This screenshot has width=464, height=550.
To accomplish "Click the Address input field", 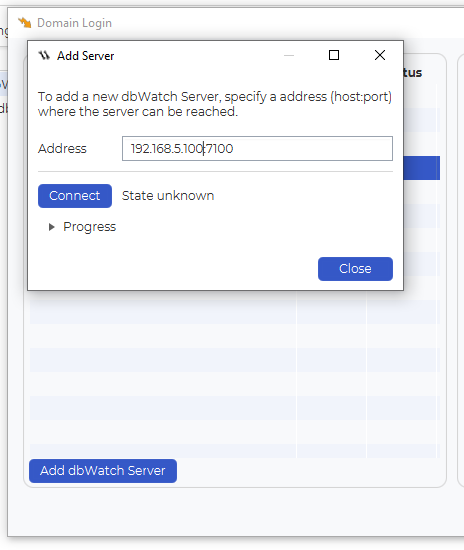I will point(257,148).
